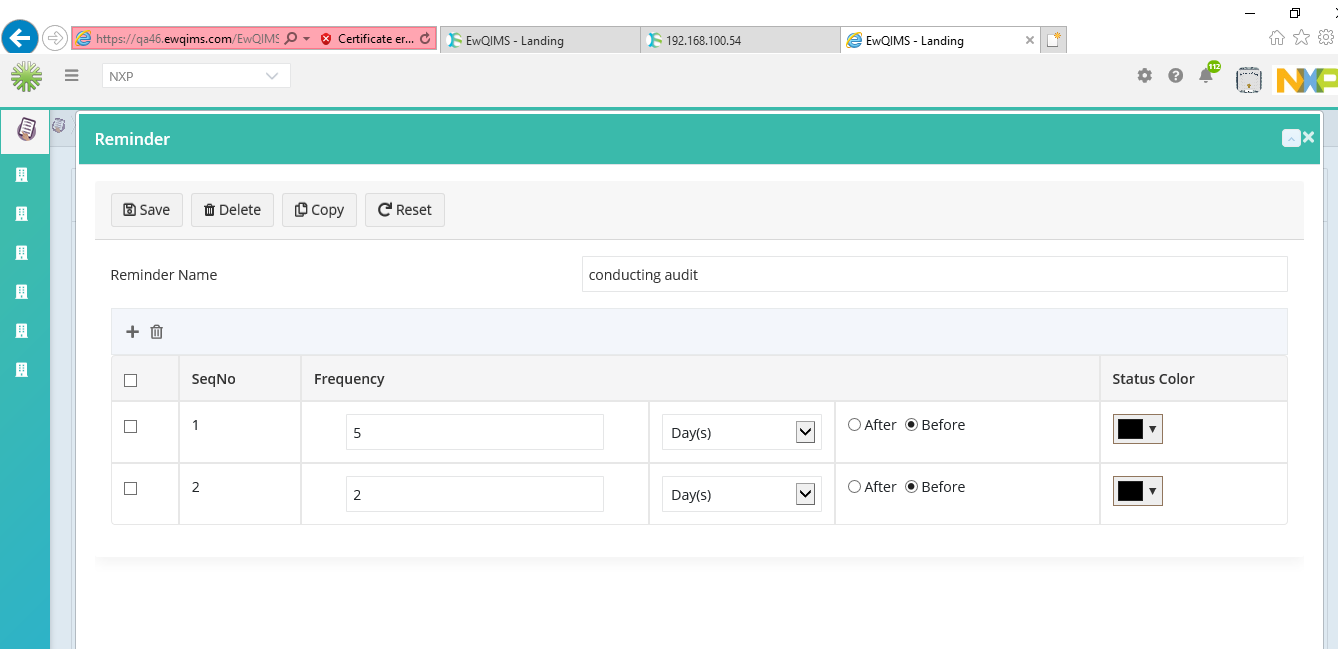Select Before radio in row 2
Screen dimensions: 1338x649
(x=911, y=487)
